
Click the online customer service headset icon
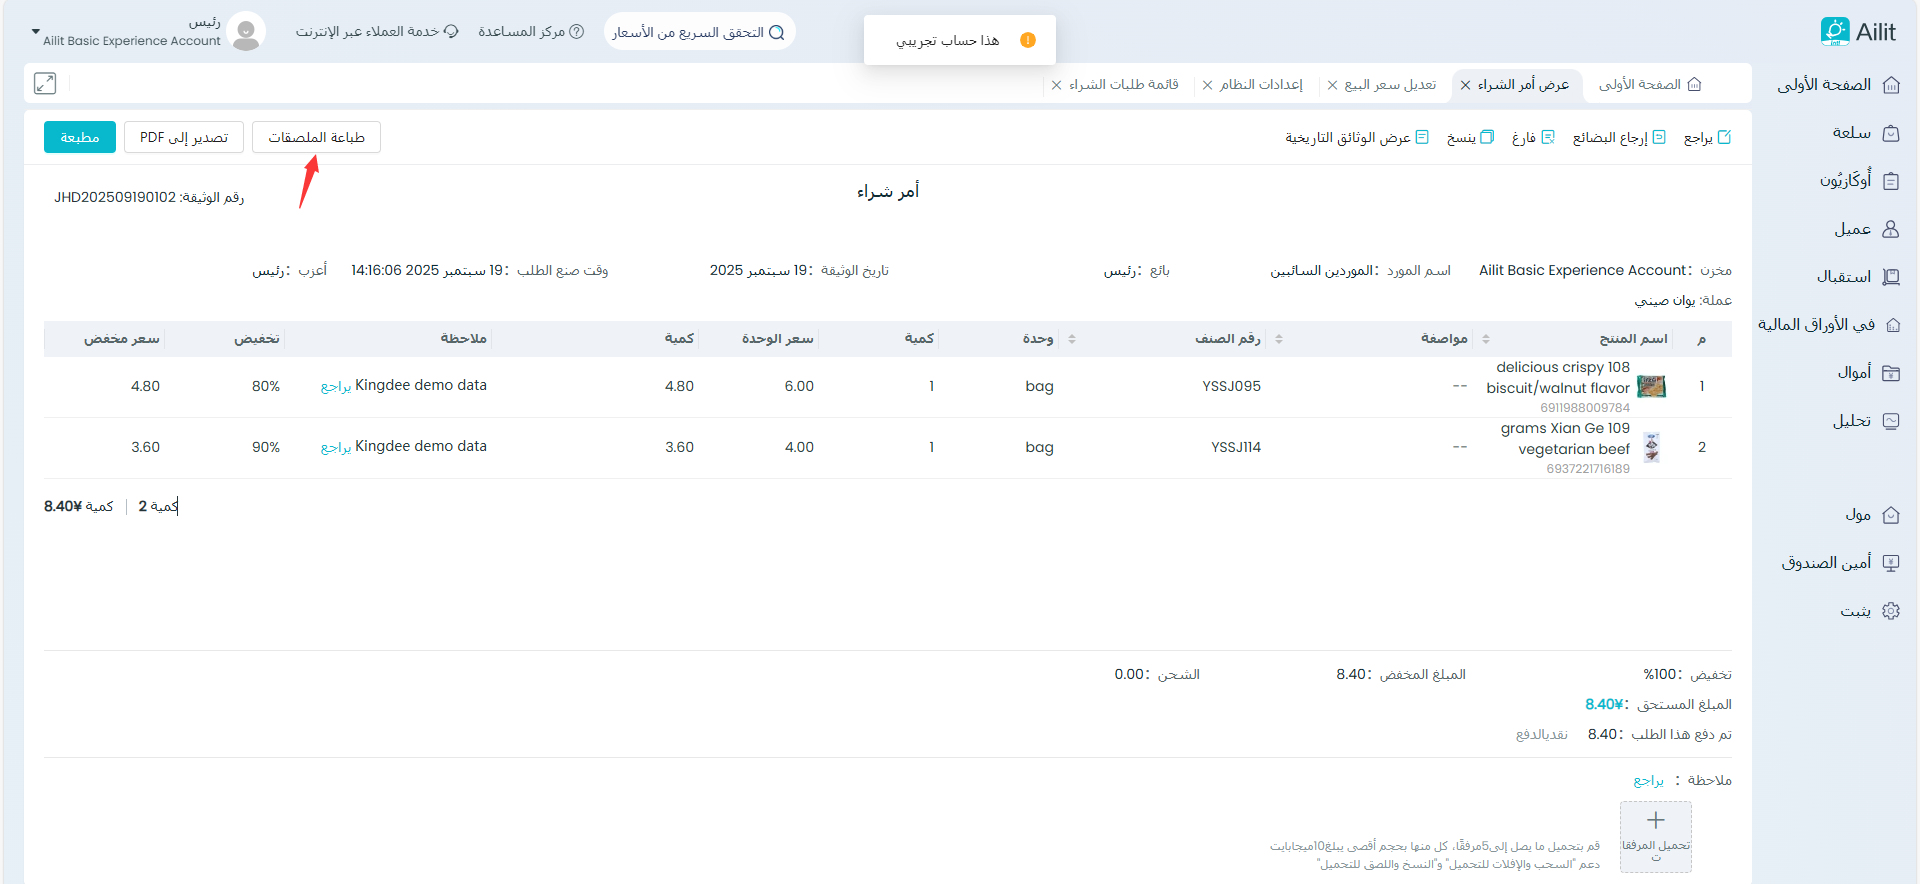[x=451, y=32]
